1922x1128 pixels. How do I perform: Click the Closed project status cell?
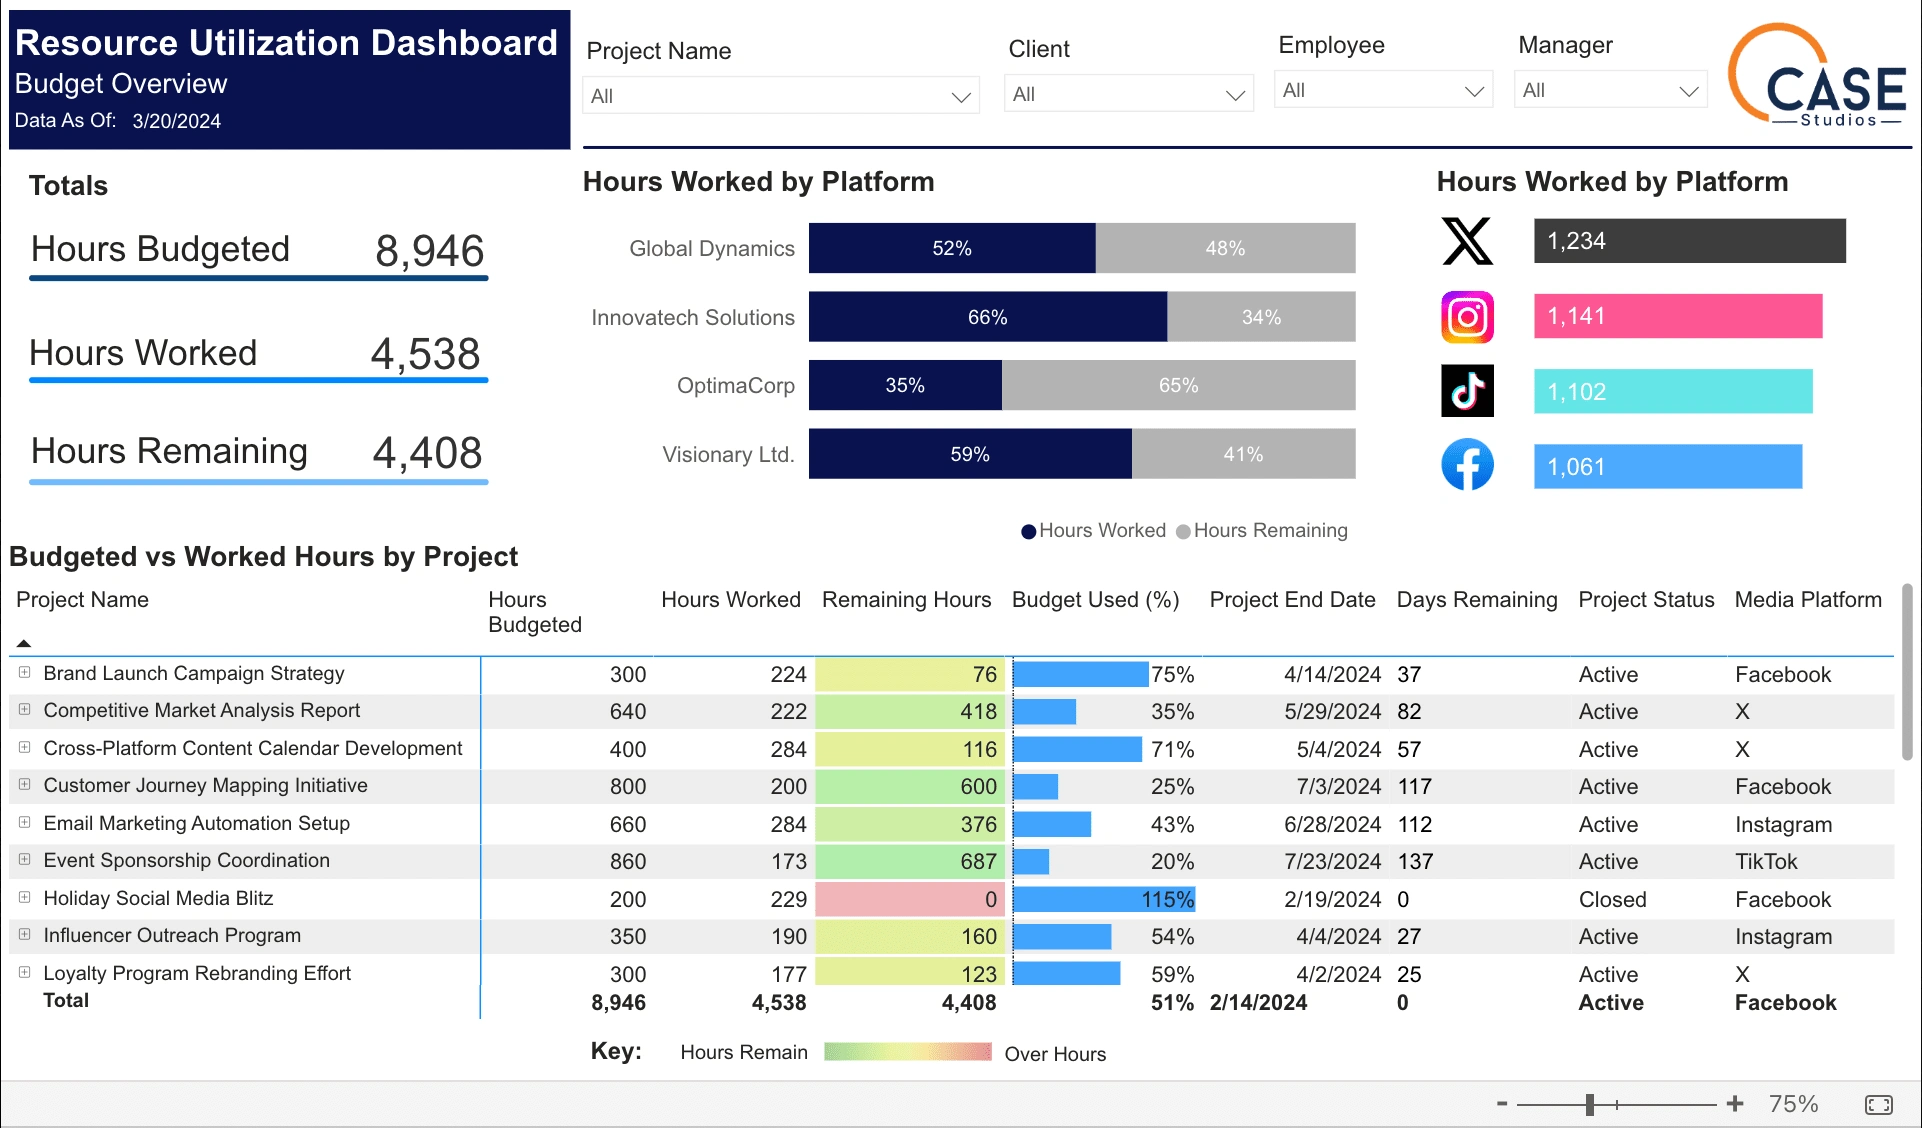1612,899
